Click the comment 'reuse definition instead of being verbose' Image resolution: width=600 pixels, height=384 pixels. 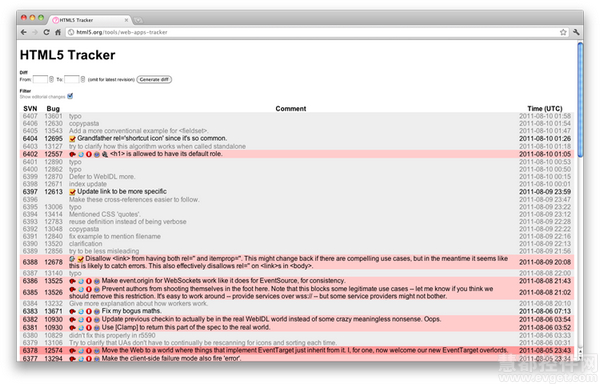[x=127, y=222]
